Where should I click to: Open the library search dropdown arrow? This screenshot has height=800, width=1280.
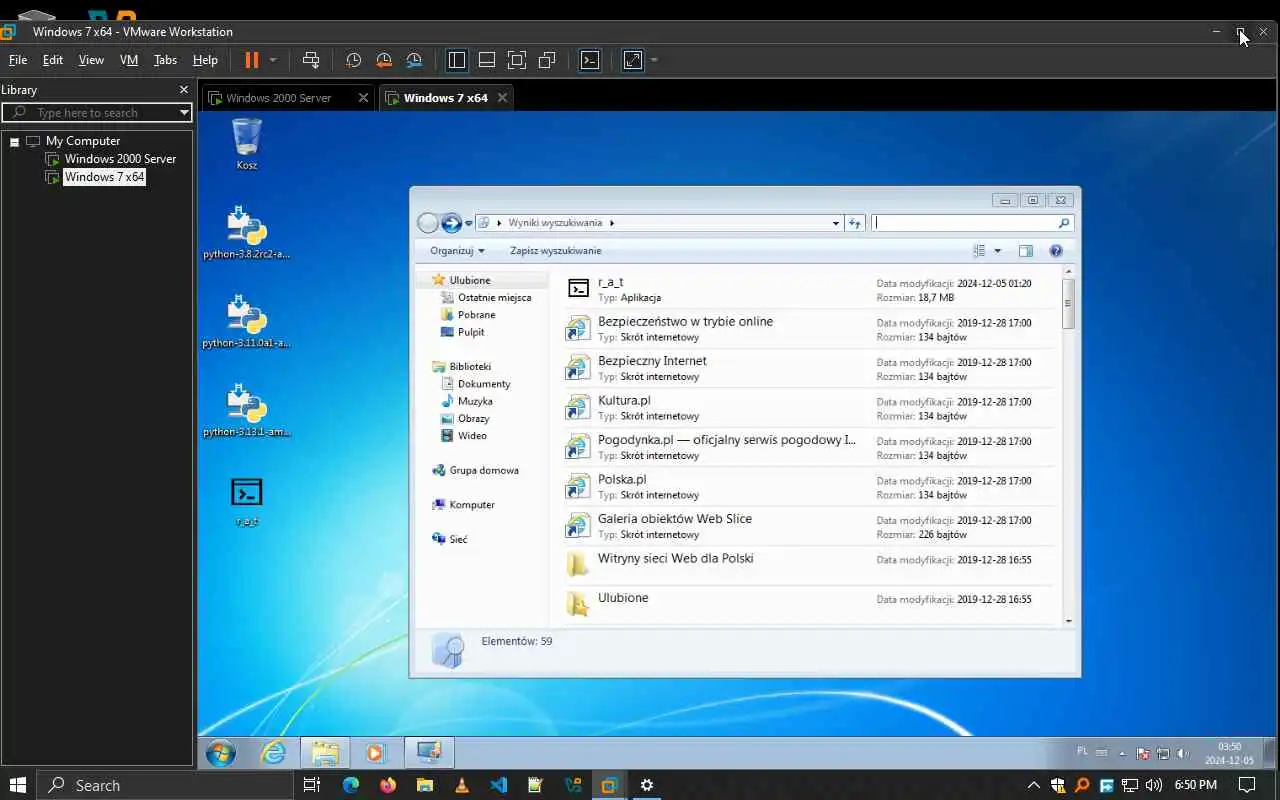[184, 113]
